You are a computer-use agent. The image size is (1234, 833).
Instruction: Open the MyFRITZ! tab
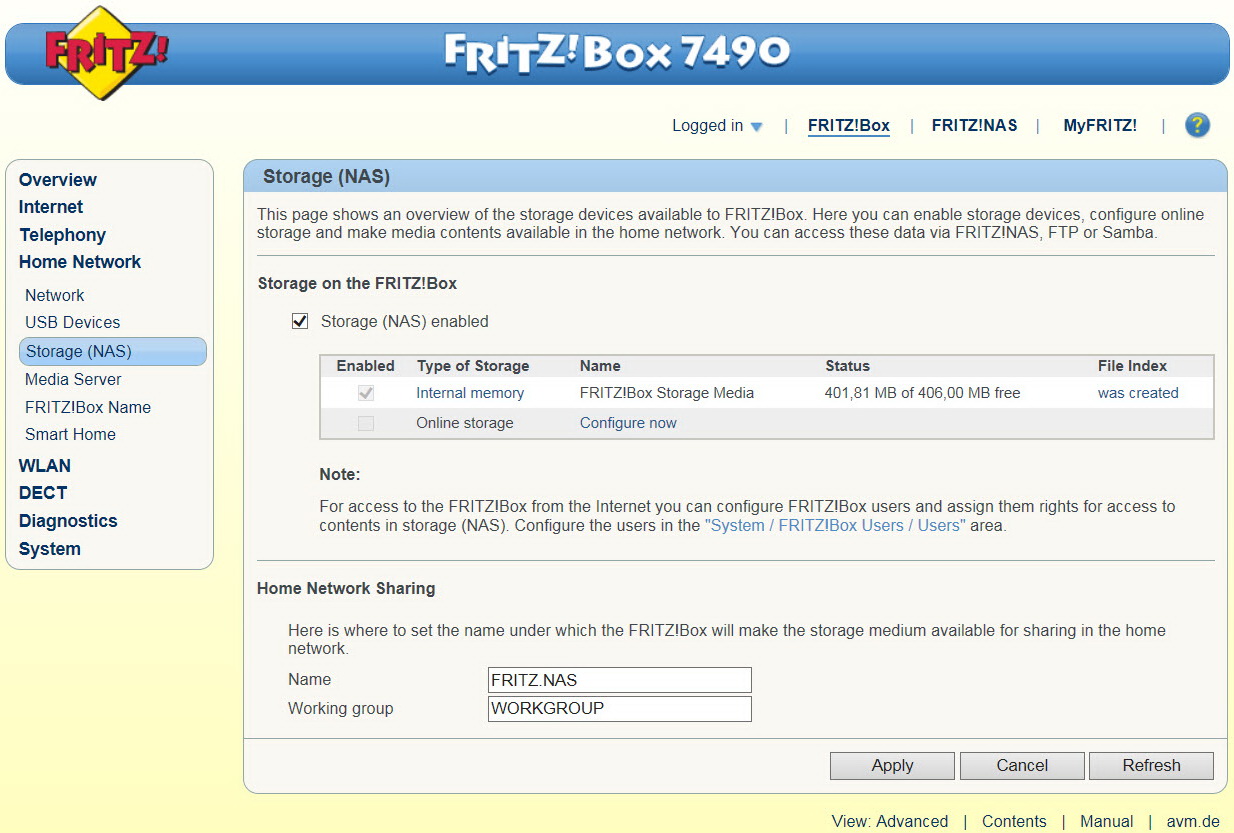coord(1100,126)
